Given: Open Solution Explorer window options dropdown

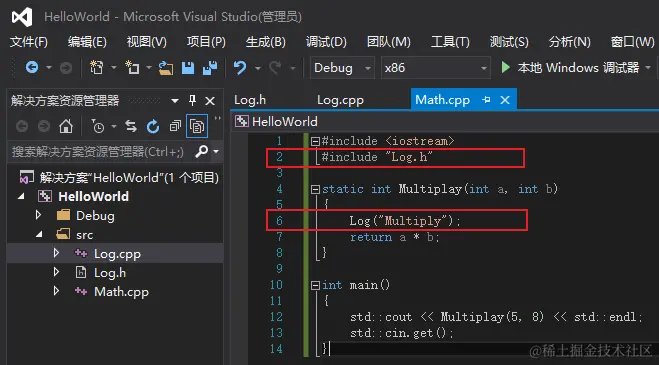Looking at the screenshot, I should coord(175,101).
